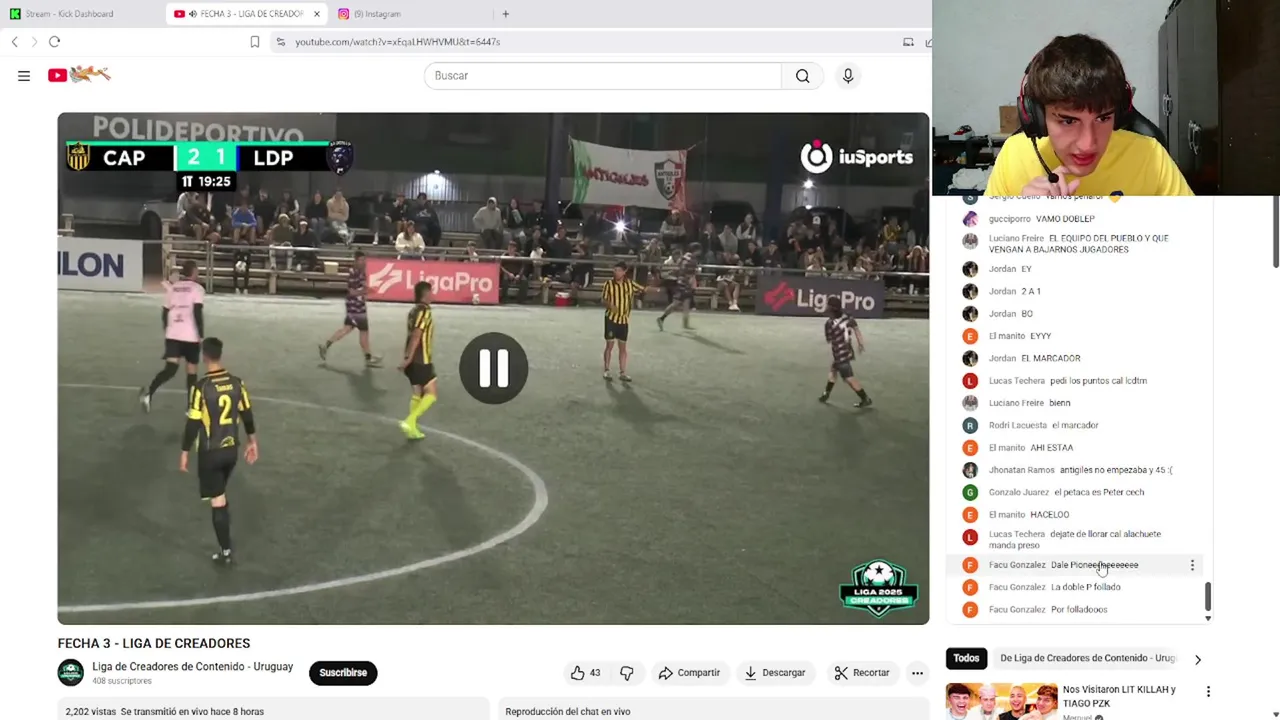Click El manito HACELOO message
1280x720 pixels.
click(1029, 515)
